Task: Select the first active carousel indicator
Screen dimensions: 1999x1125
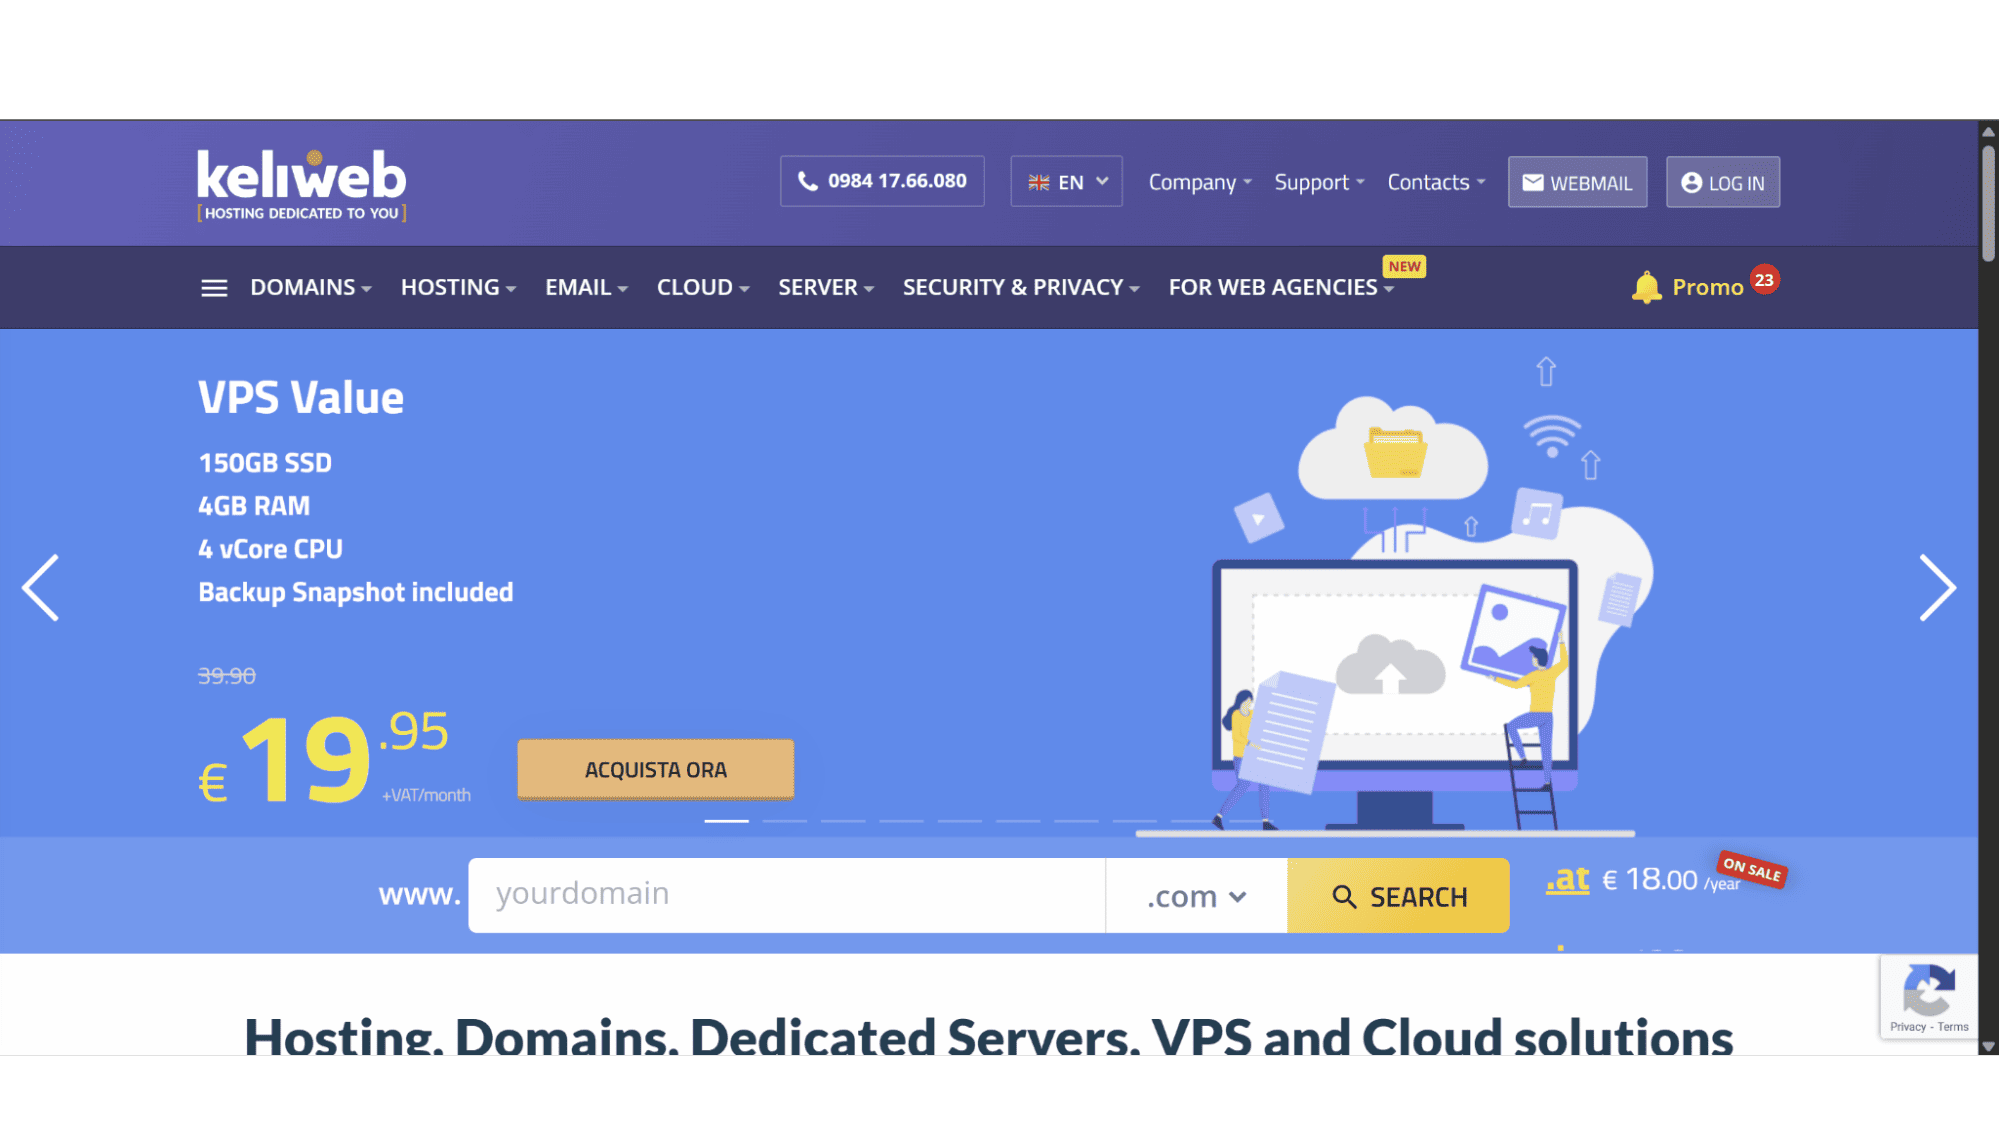Action: [x=727, y=821]
